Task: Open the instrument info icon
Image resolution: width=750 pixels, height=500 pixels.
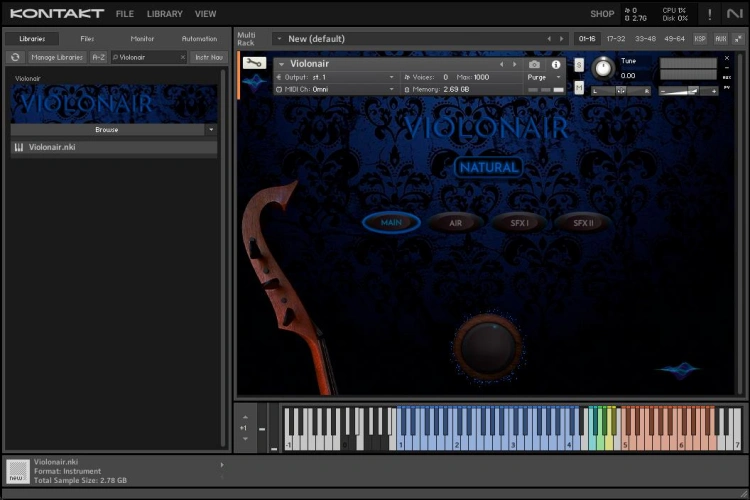Action: point(556,64)
